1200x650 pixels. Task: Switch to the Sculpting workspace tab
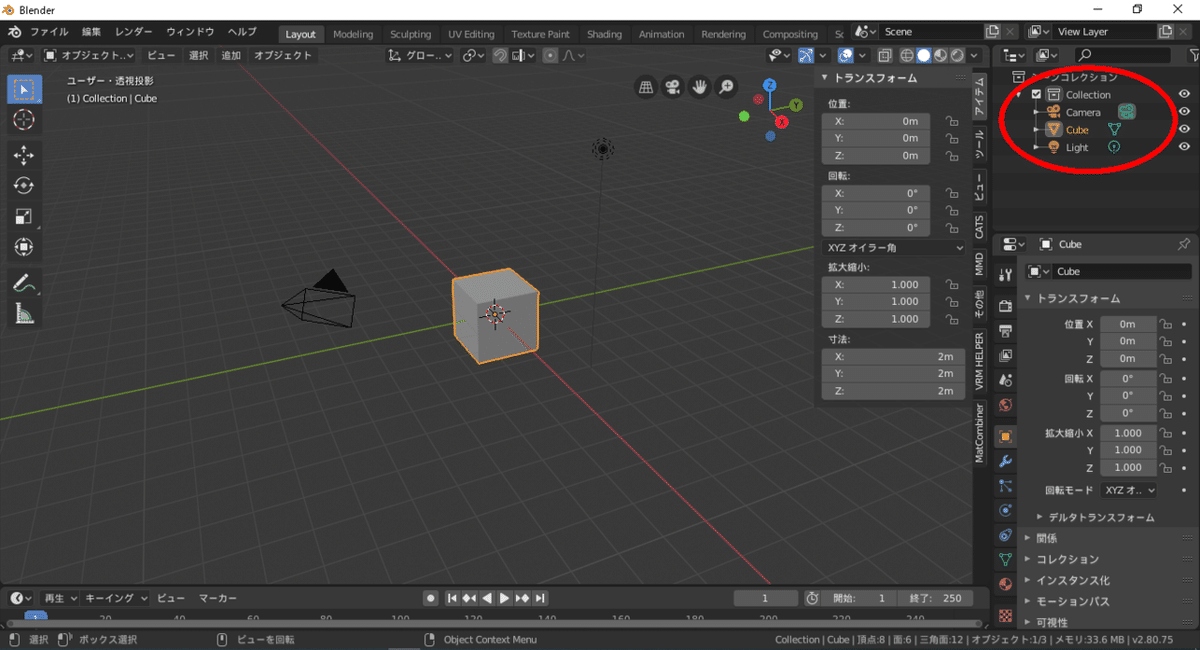pos(411,34)
